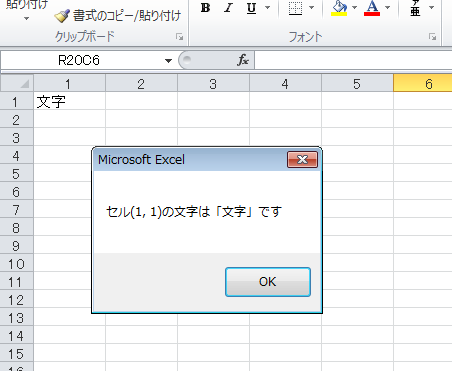The image size is (452, 371).
Task: Apply the yellow fill color bucket
Action: pyautogui.click(x=339, y=8)
